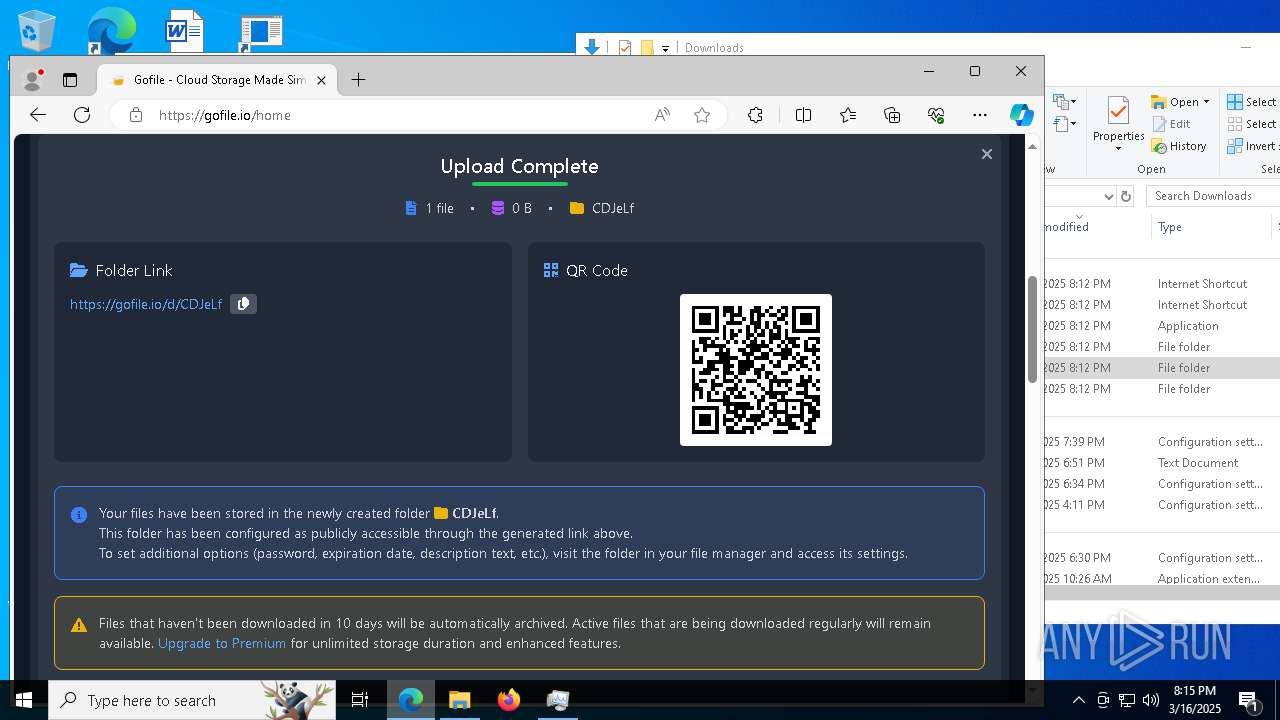
Task: Click the Upgrade to Premium link
Action: pyautogui.click(x=222, y=643)
